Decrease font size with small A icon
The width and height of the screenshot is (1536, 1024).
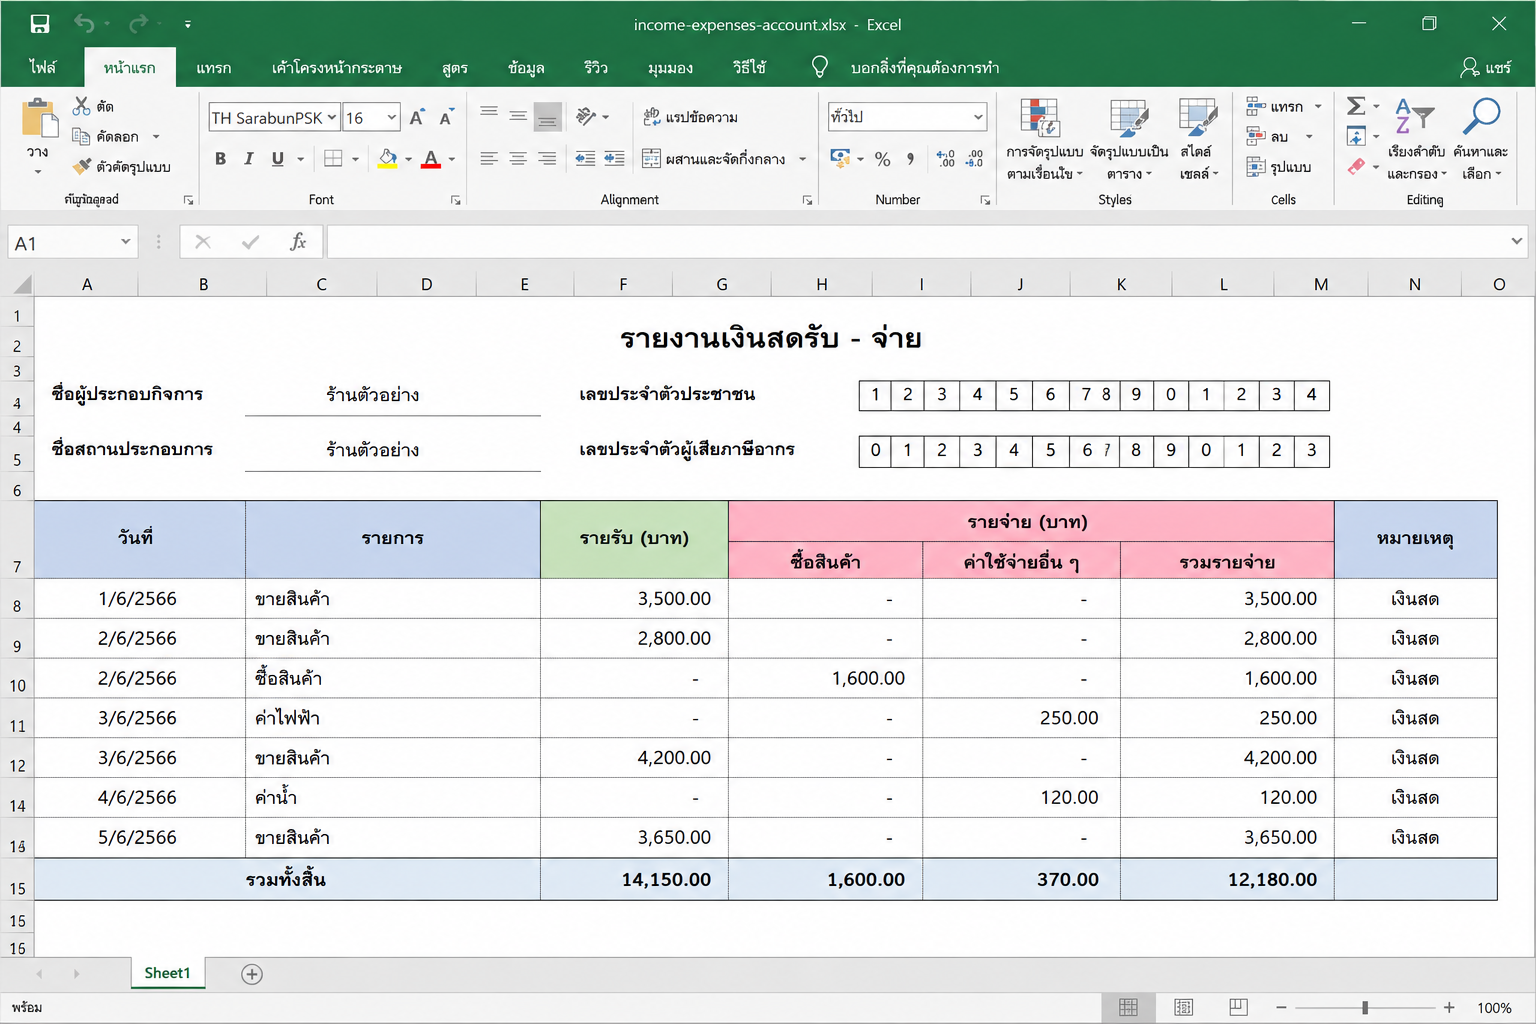446,118
